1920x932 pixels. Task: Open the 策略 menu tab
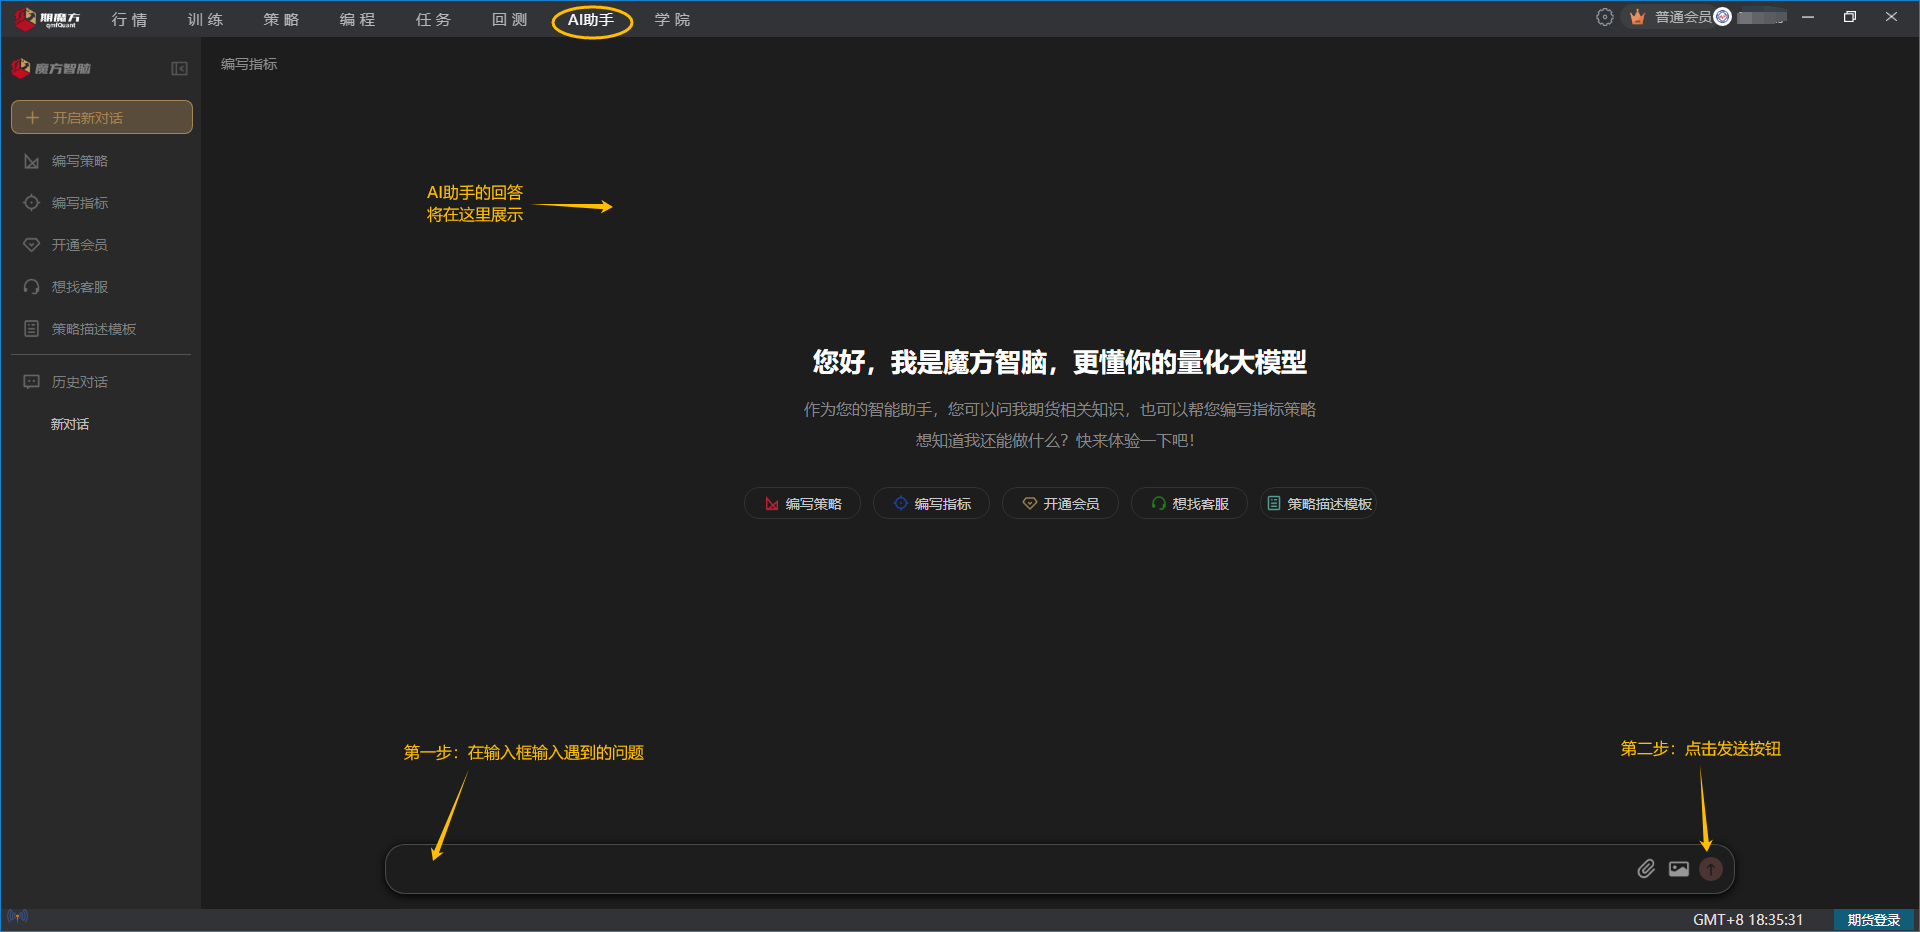(x=282, y=20)
